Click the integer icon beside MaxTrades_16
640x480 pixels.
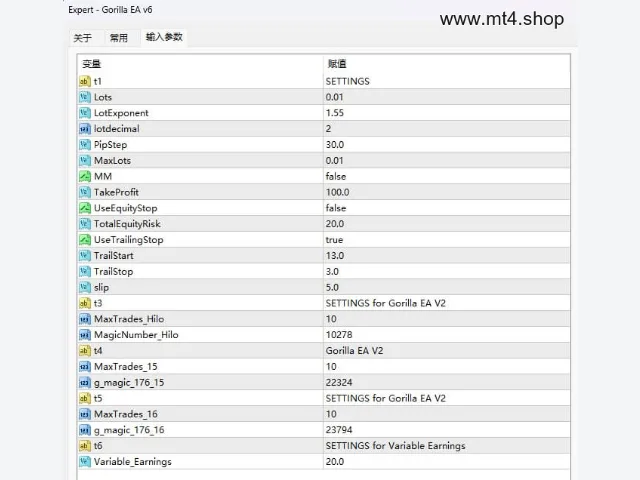pyautogui.click(x=84, y=414)
